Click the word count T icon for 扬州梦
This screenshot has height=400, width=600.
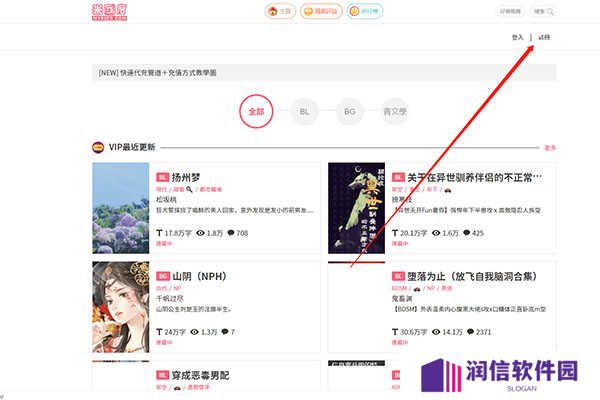[x=159, y=233]
